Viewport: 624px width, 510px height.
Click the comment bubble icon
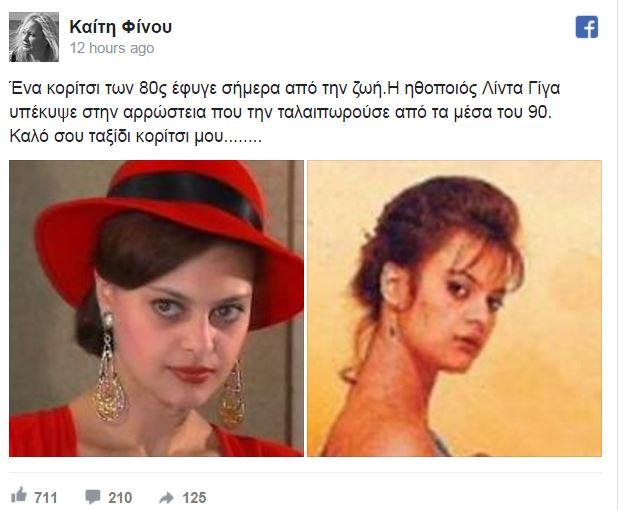click(x=92, y=497)
